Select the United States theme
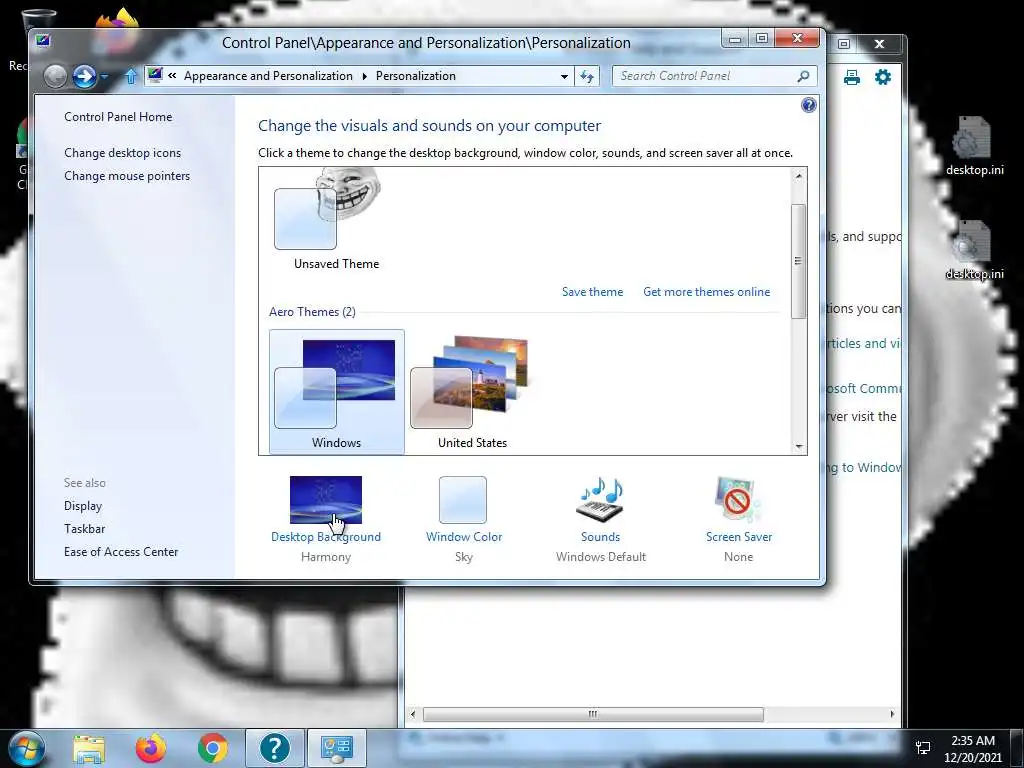 (x=472, y=391)
